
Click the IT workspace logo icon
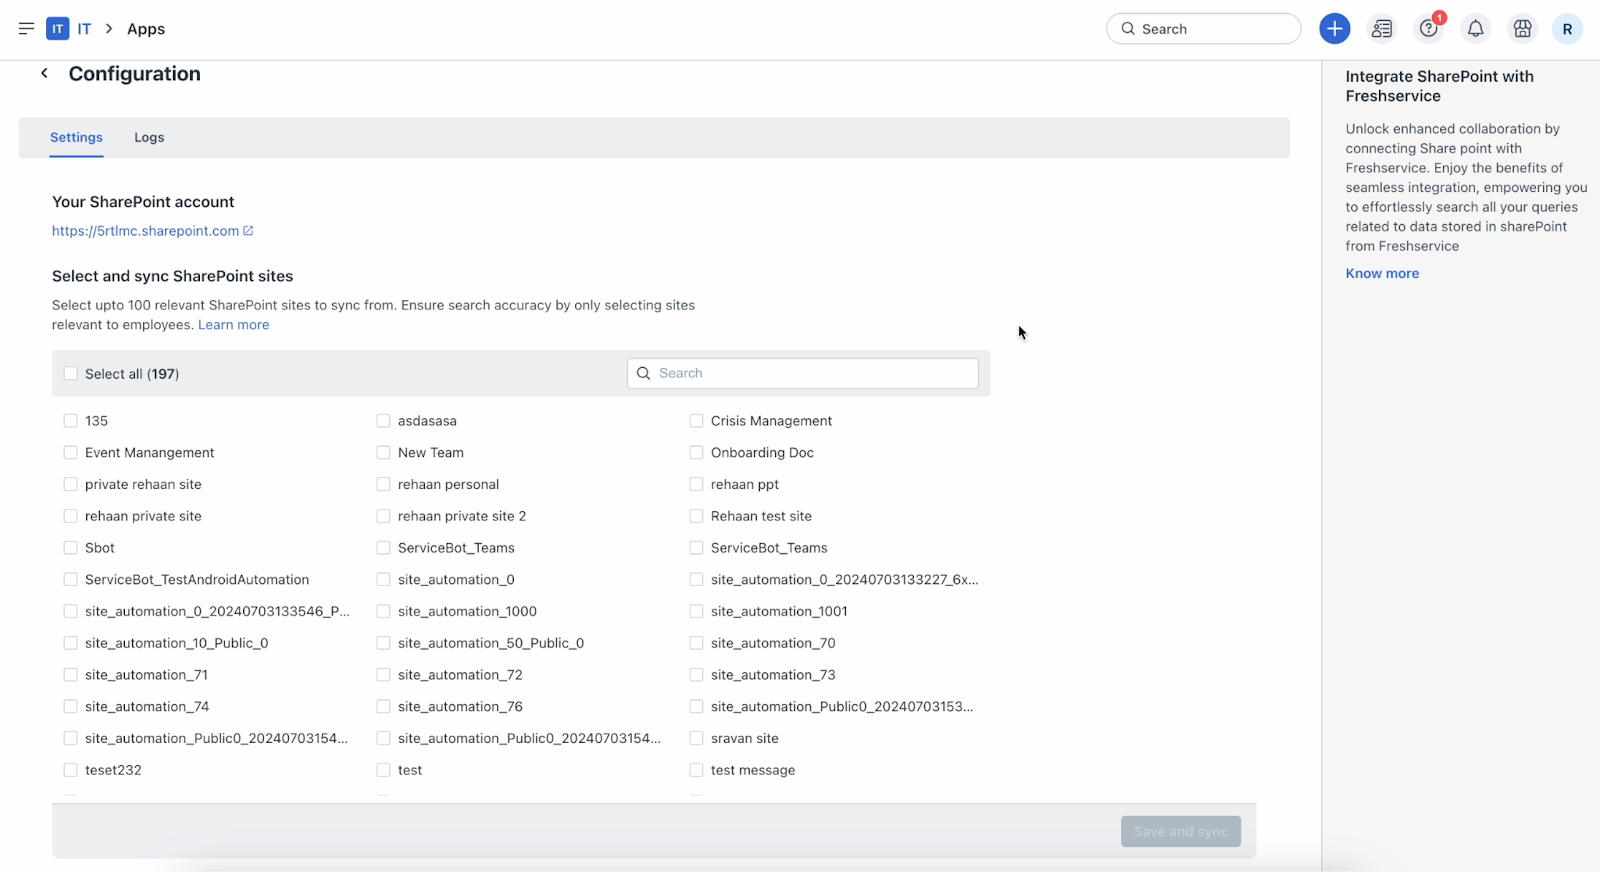pyautogui.click(x=58, y=29)
